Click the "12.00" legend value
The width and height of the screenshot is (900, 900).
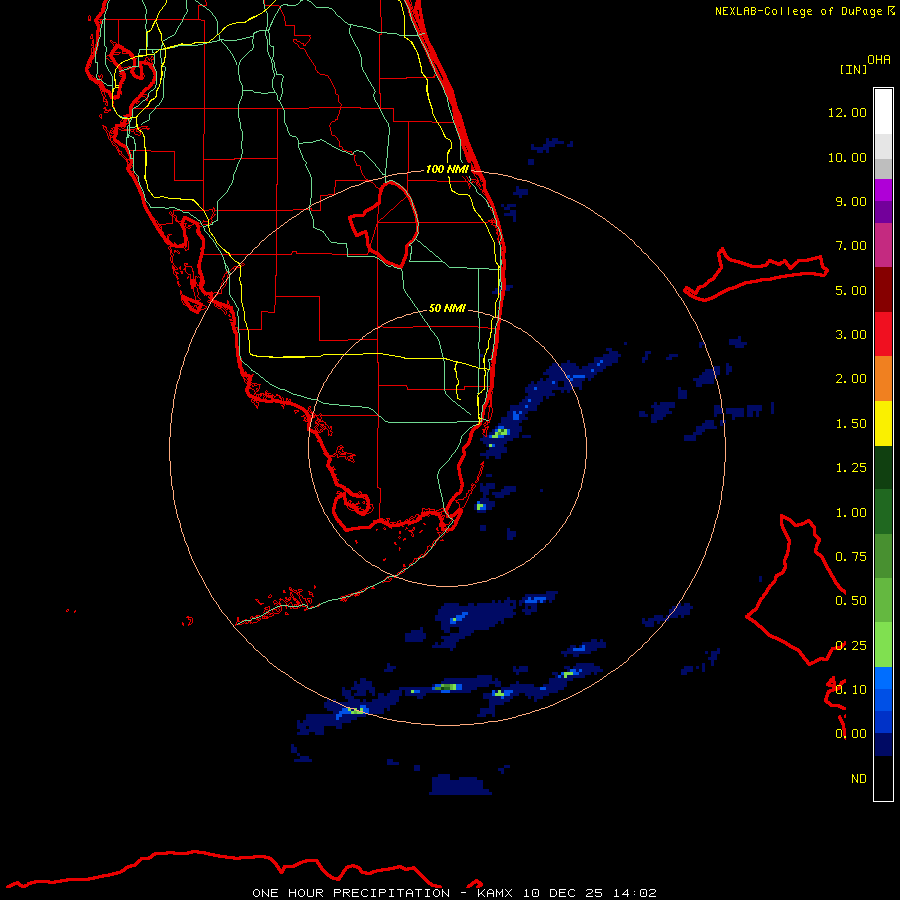coord(847,112)
